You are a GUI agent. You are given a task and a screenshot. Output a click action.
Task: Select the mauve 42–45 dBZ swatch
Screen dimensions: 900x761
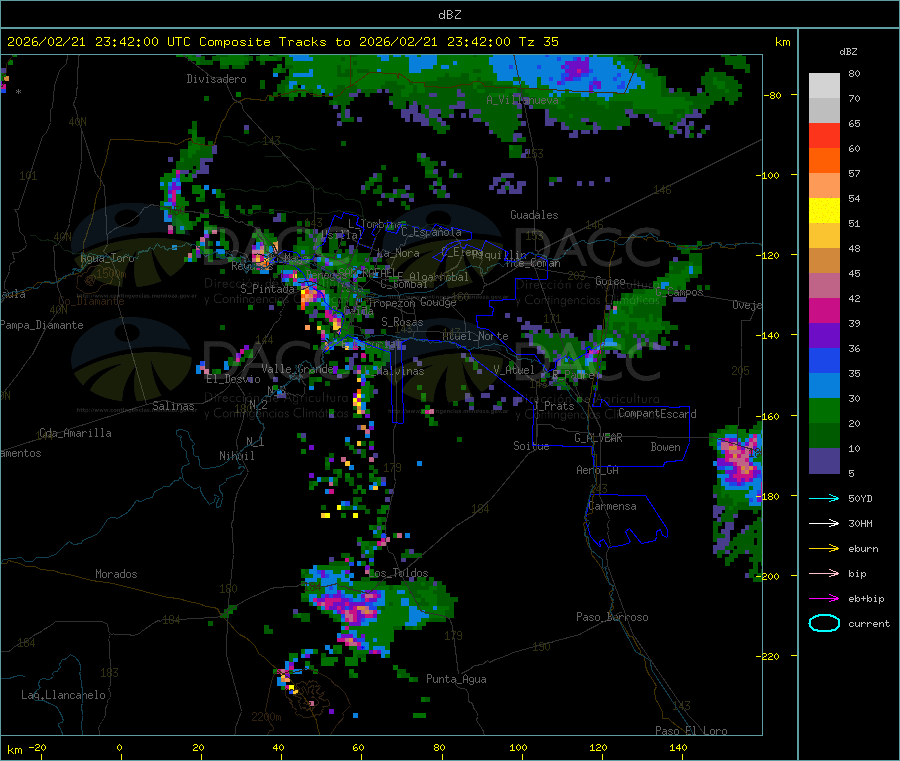click(x=824, y=286)
